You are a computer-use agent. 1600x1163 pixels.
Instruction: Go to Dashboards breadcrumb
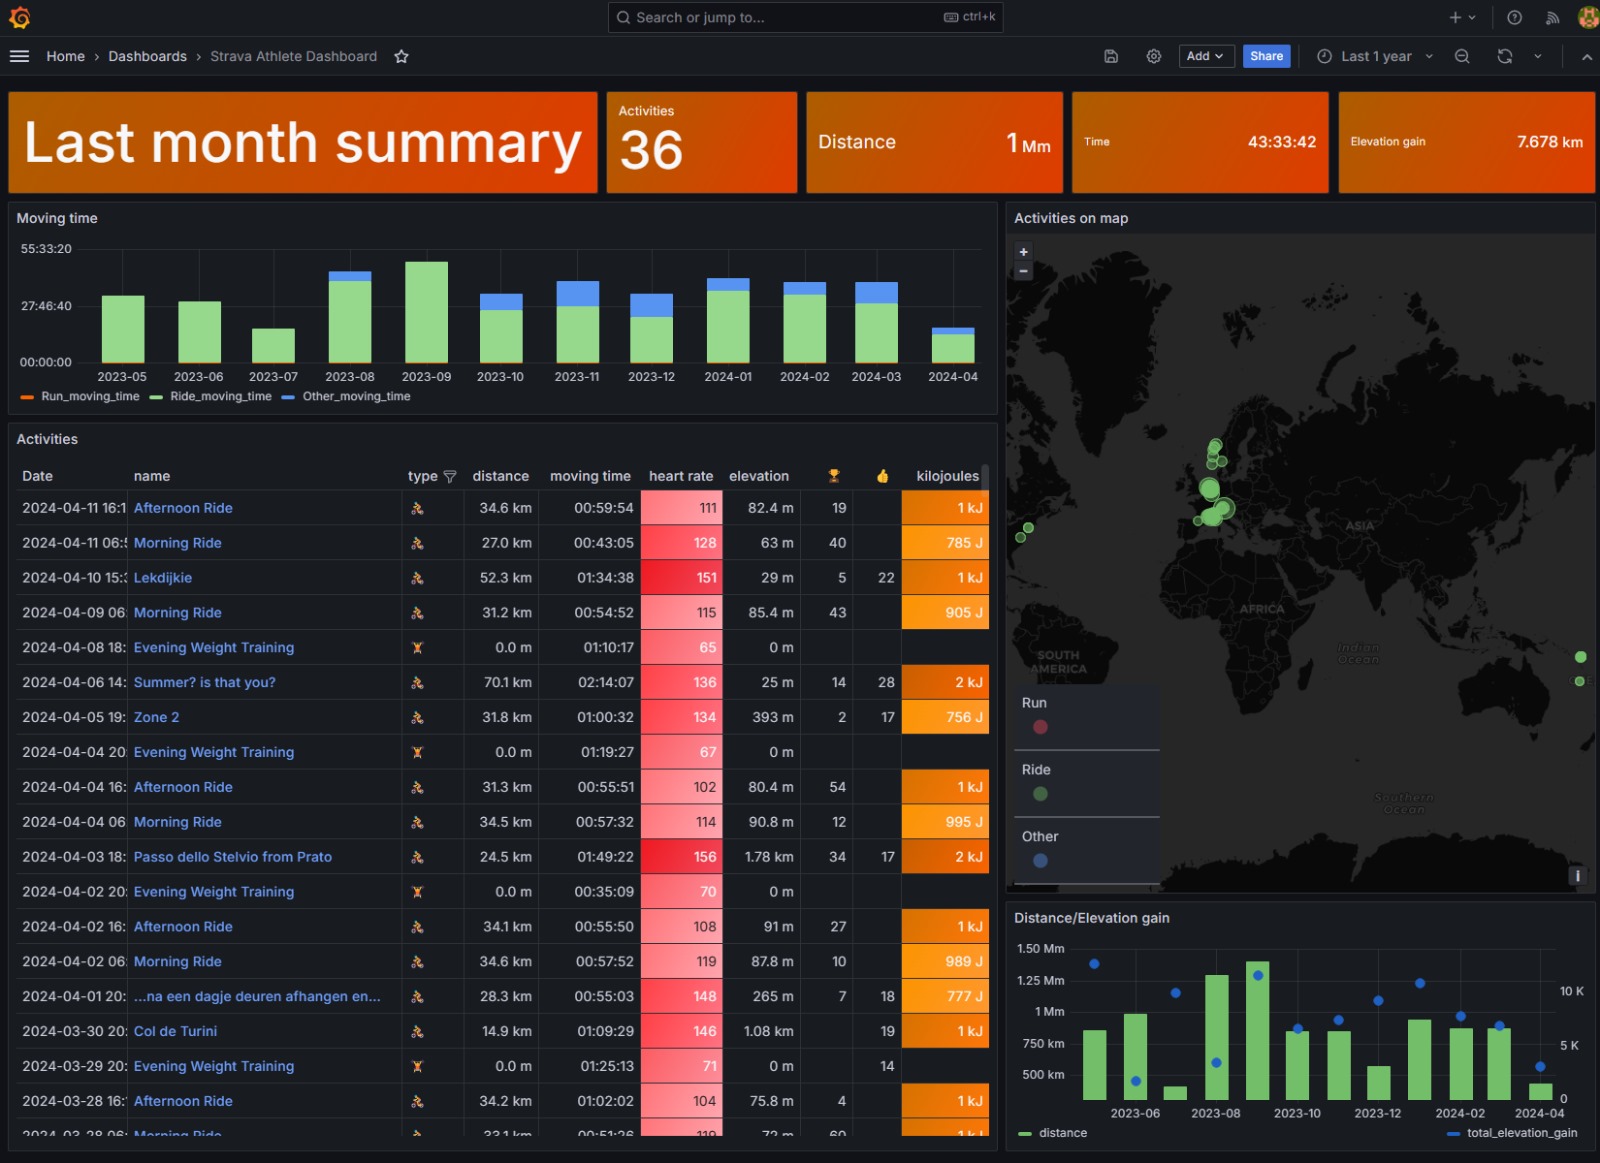[x=147, y=56]
